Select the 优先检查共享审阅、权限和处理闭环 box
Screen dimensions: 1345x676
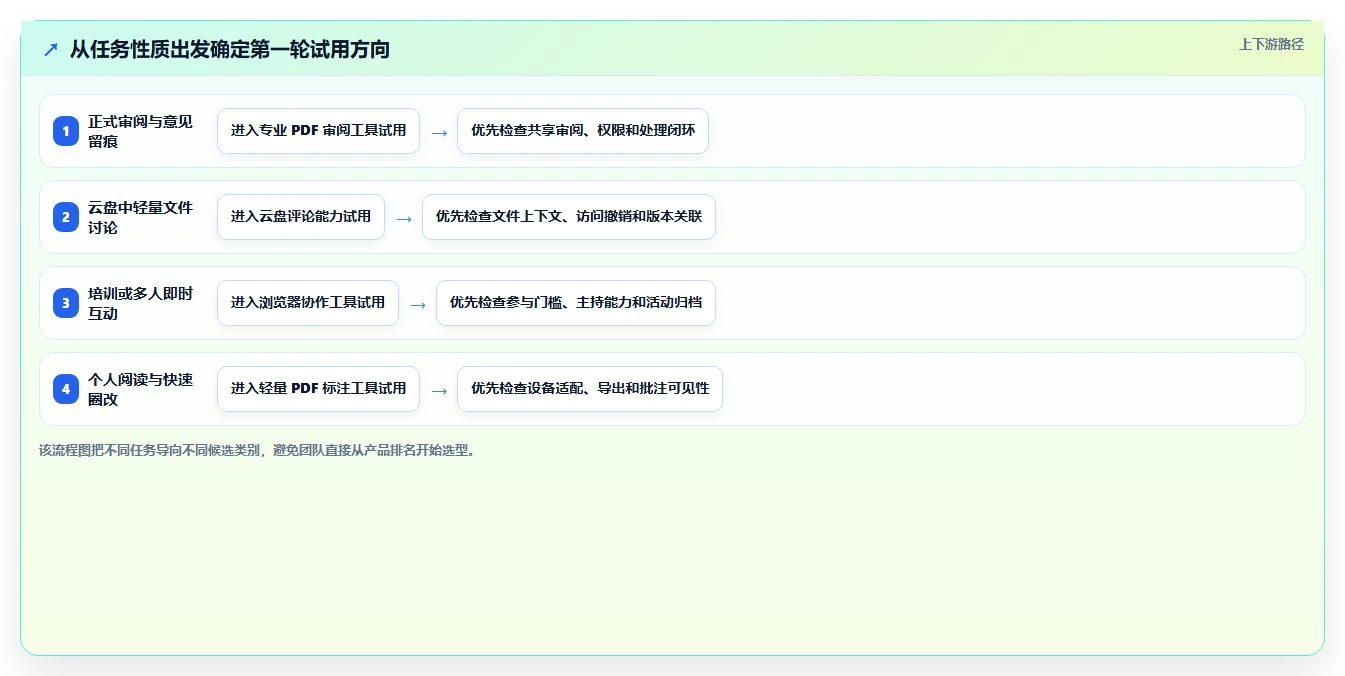[583, 131]
